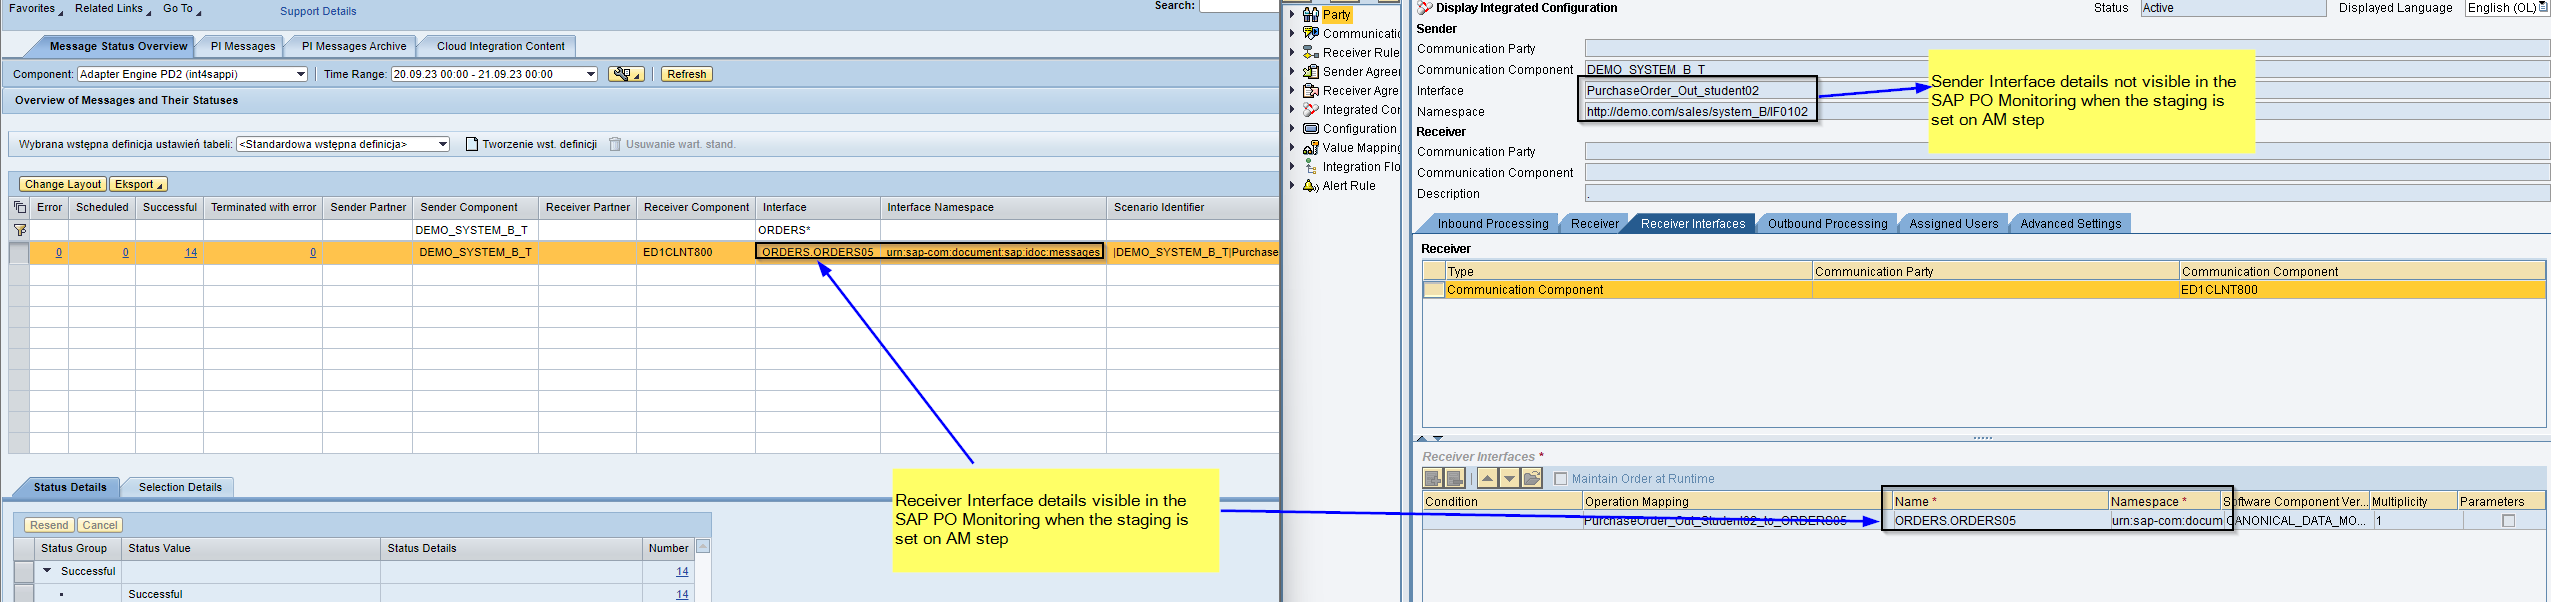Viewport: 2551px width, 602px height.
Task: Click the Successful count link 14
Action: pyautogui.click(x=191, y=253)
